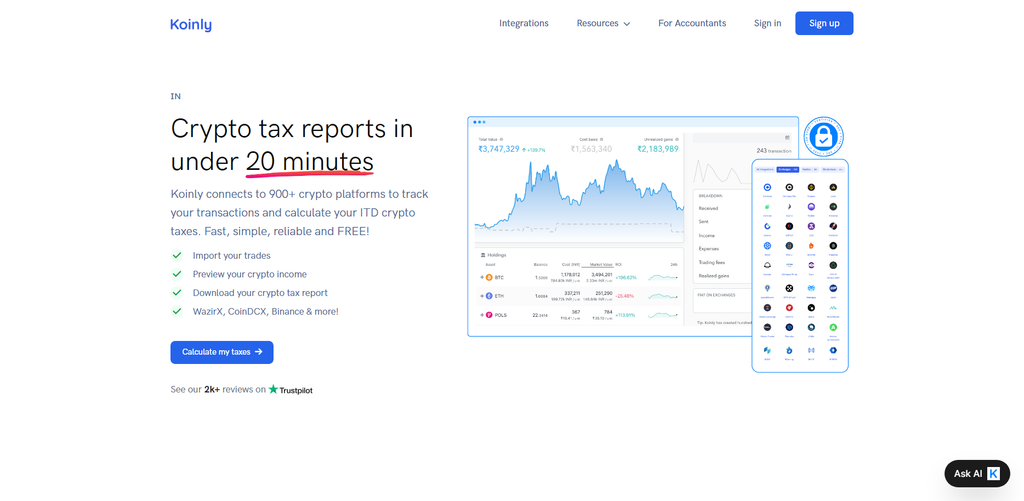Viewport: 1024px width, 501px height.
Task: Select the highlighted Exchanges tab in integrations panel
Action: [787, 169]
